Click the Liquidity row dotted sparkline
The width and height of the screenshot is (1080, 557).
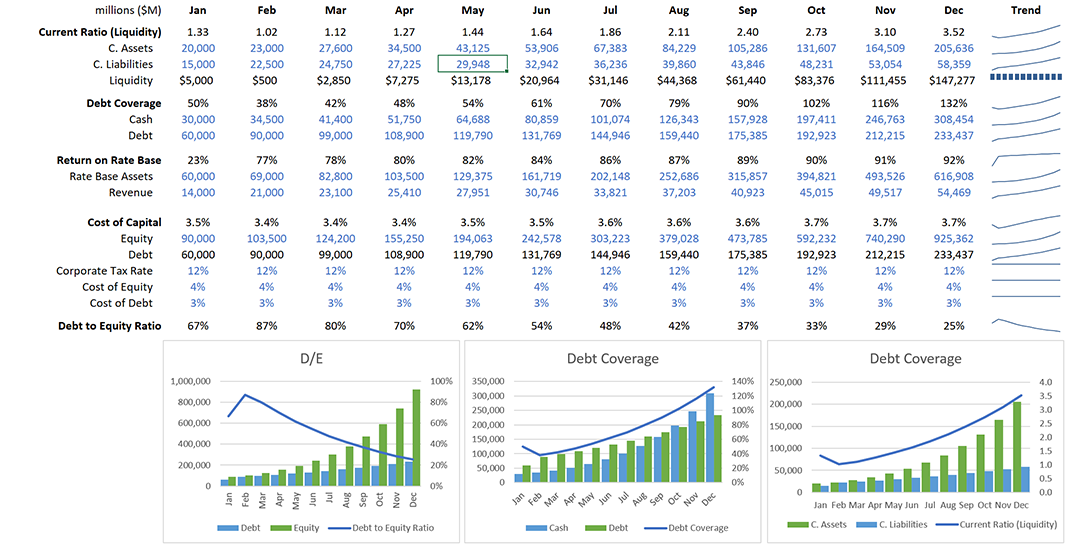(1026, 77)
